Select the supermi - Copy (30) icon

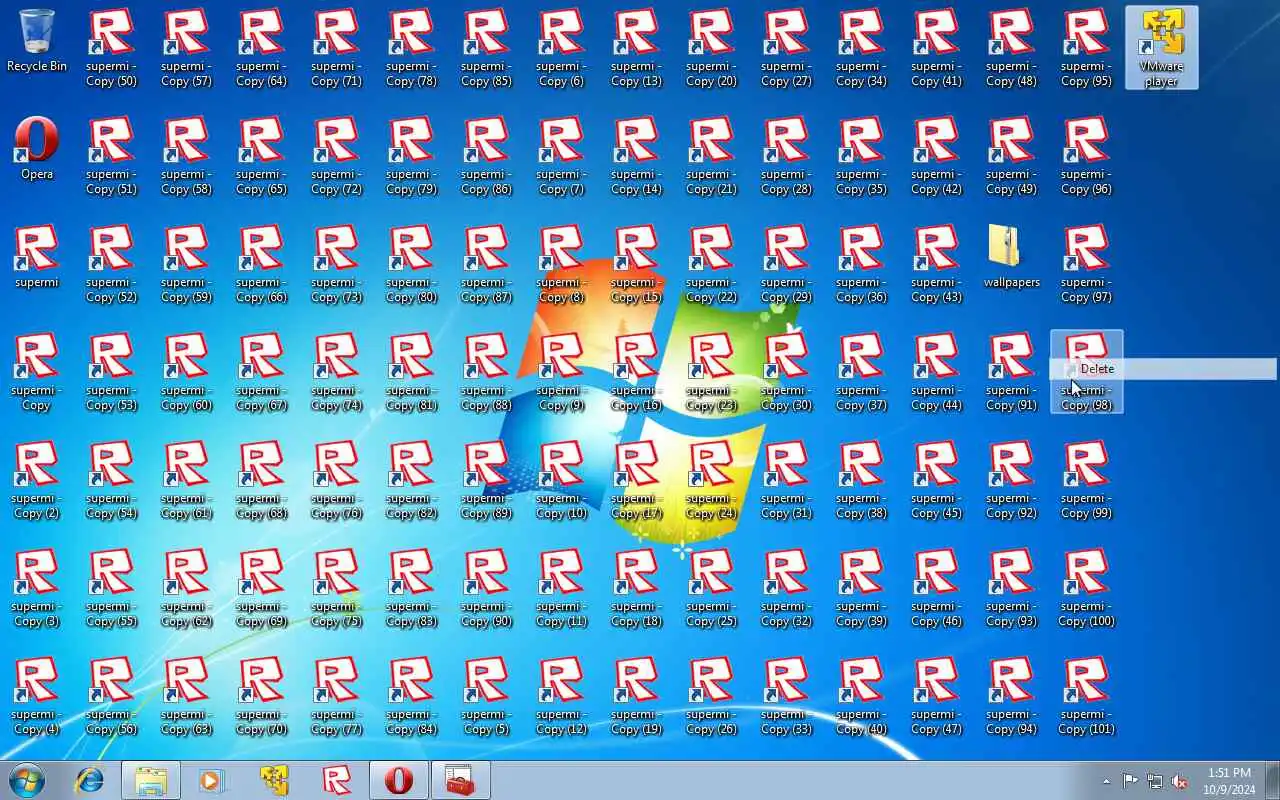coord(786,371)
